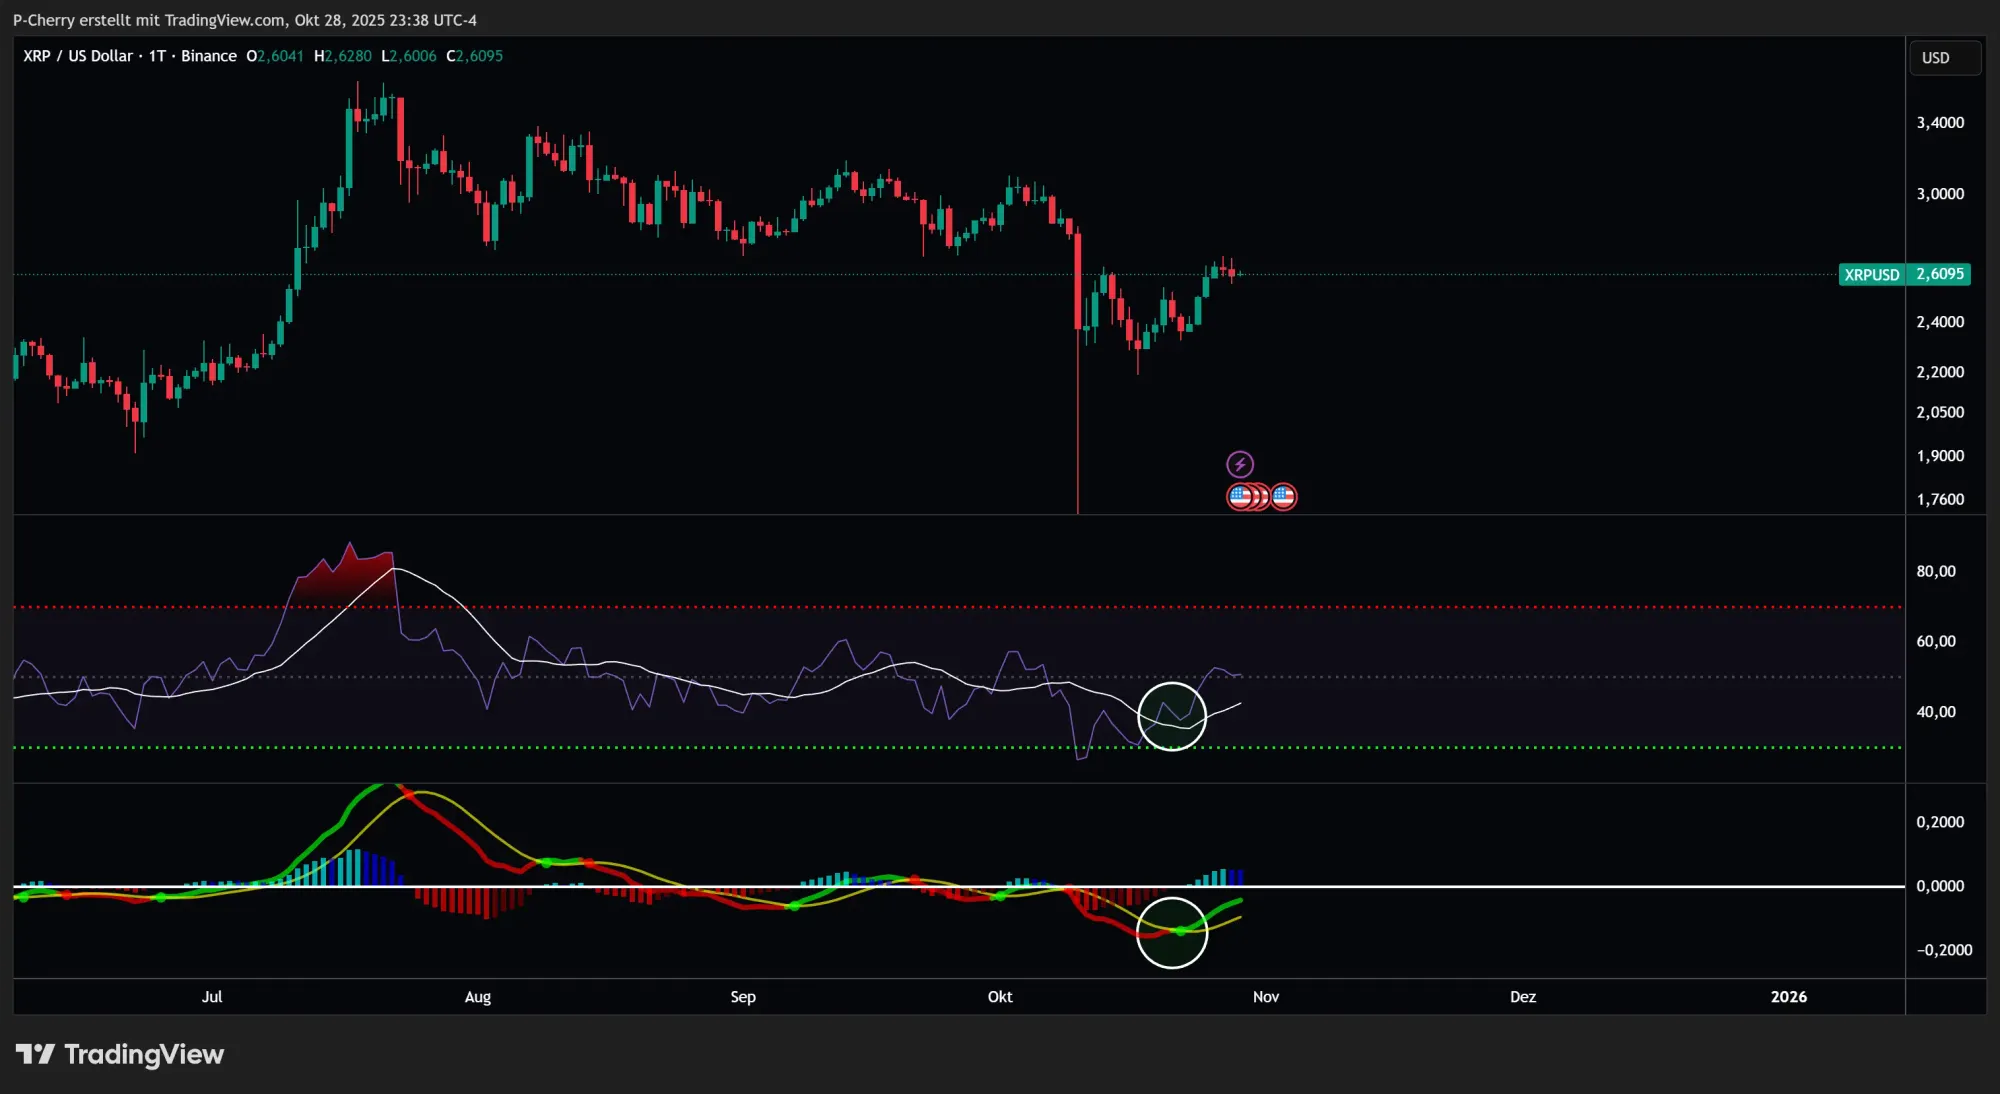Screen dimensions: 2000x1094
Task: Click the Okt label on the time axis
Action: pyautogui.click(x=1000, y=997)
